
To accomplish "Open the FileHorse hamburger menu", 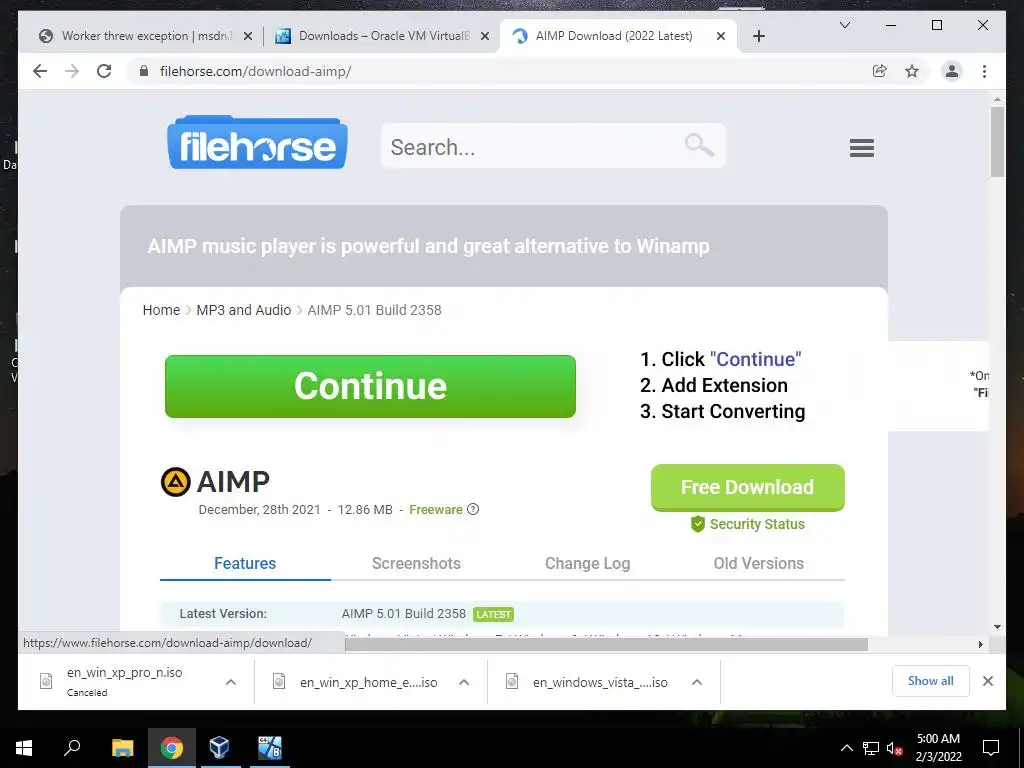I will 861,148.
